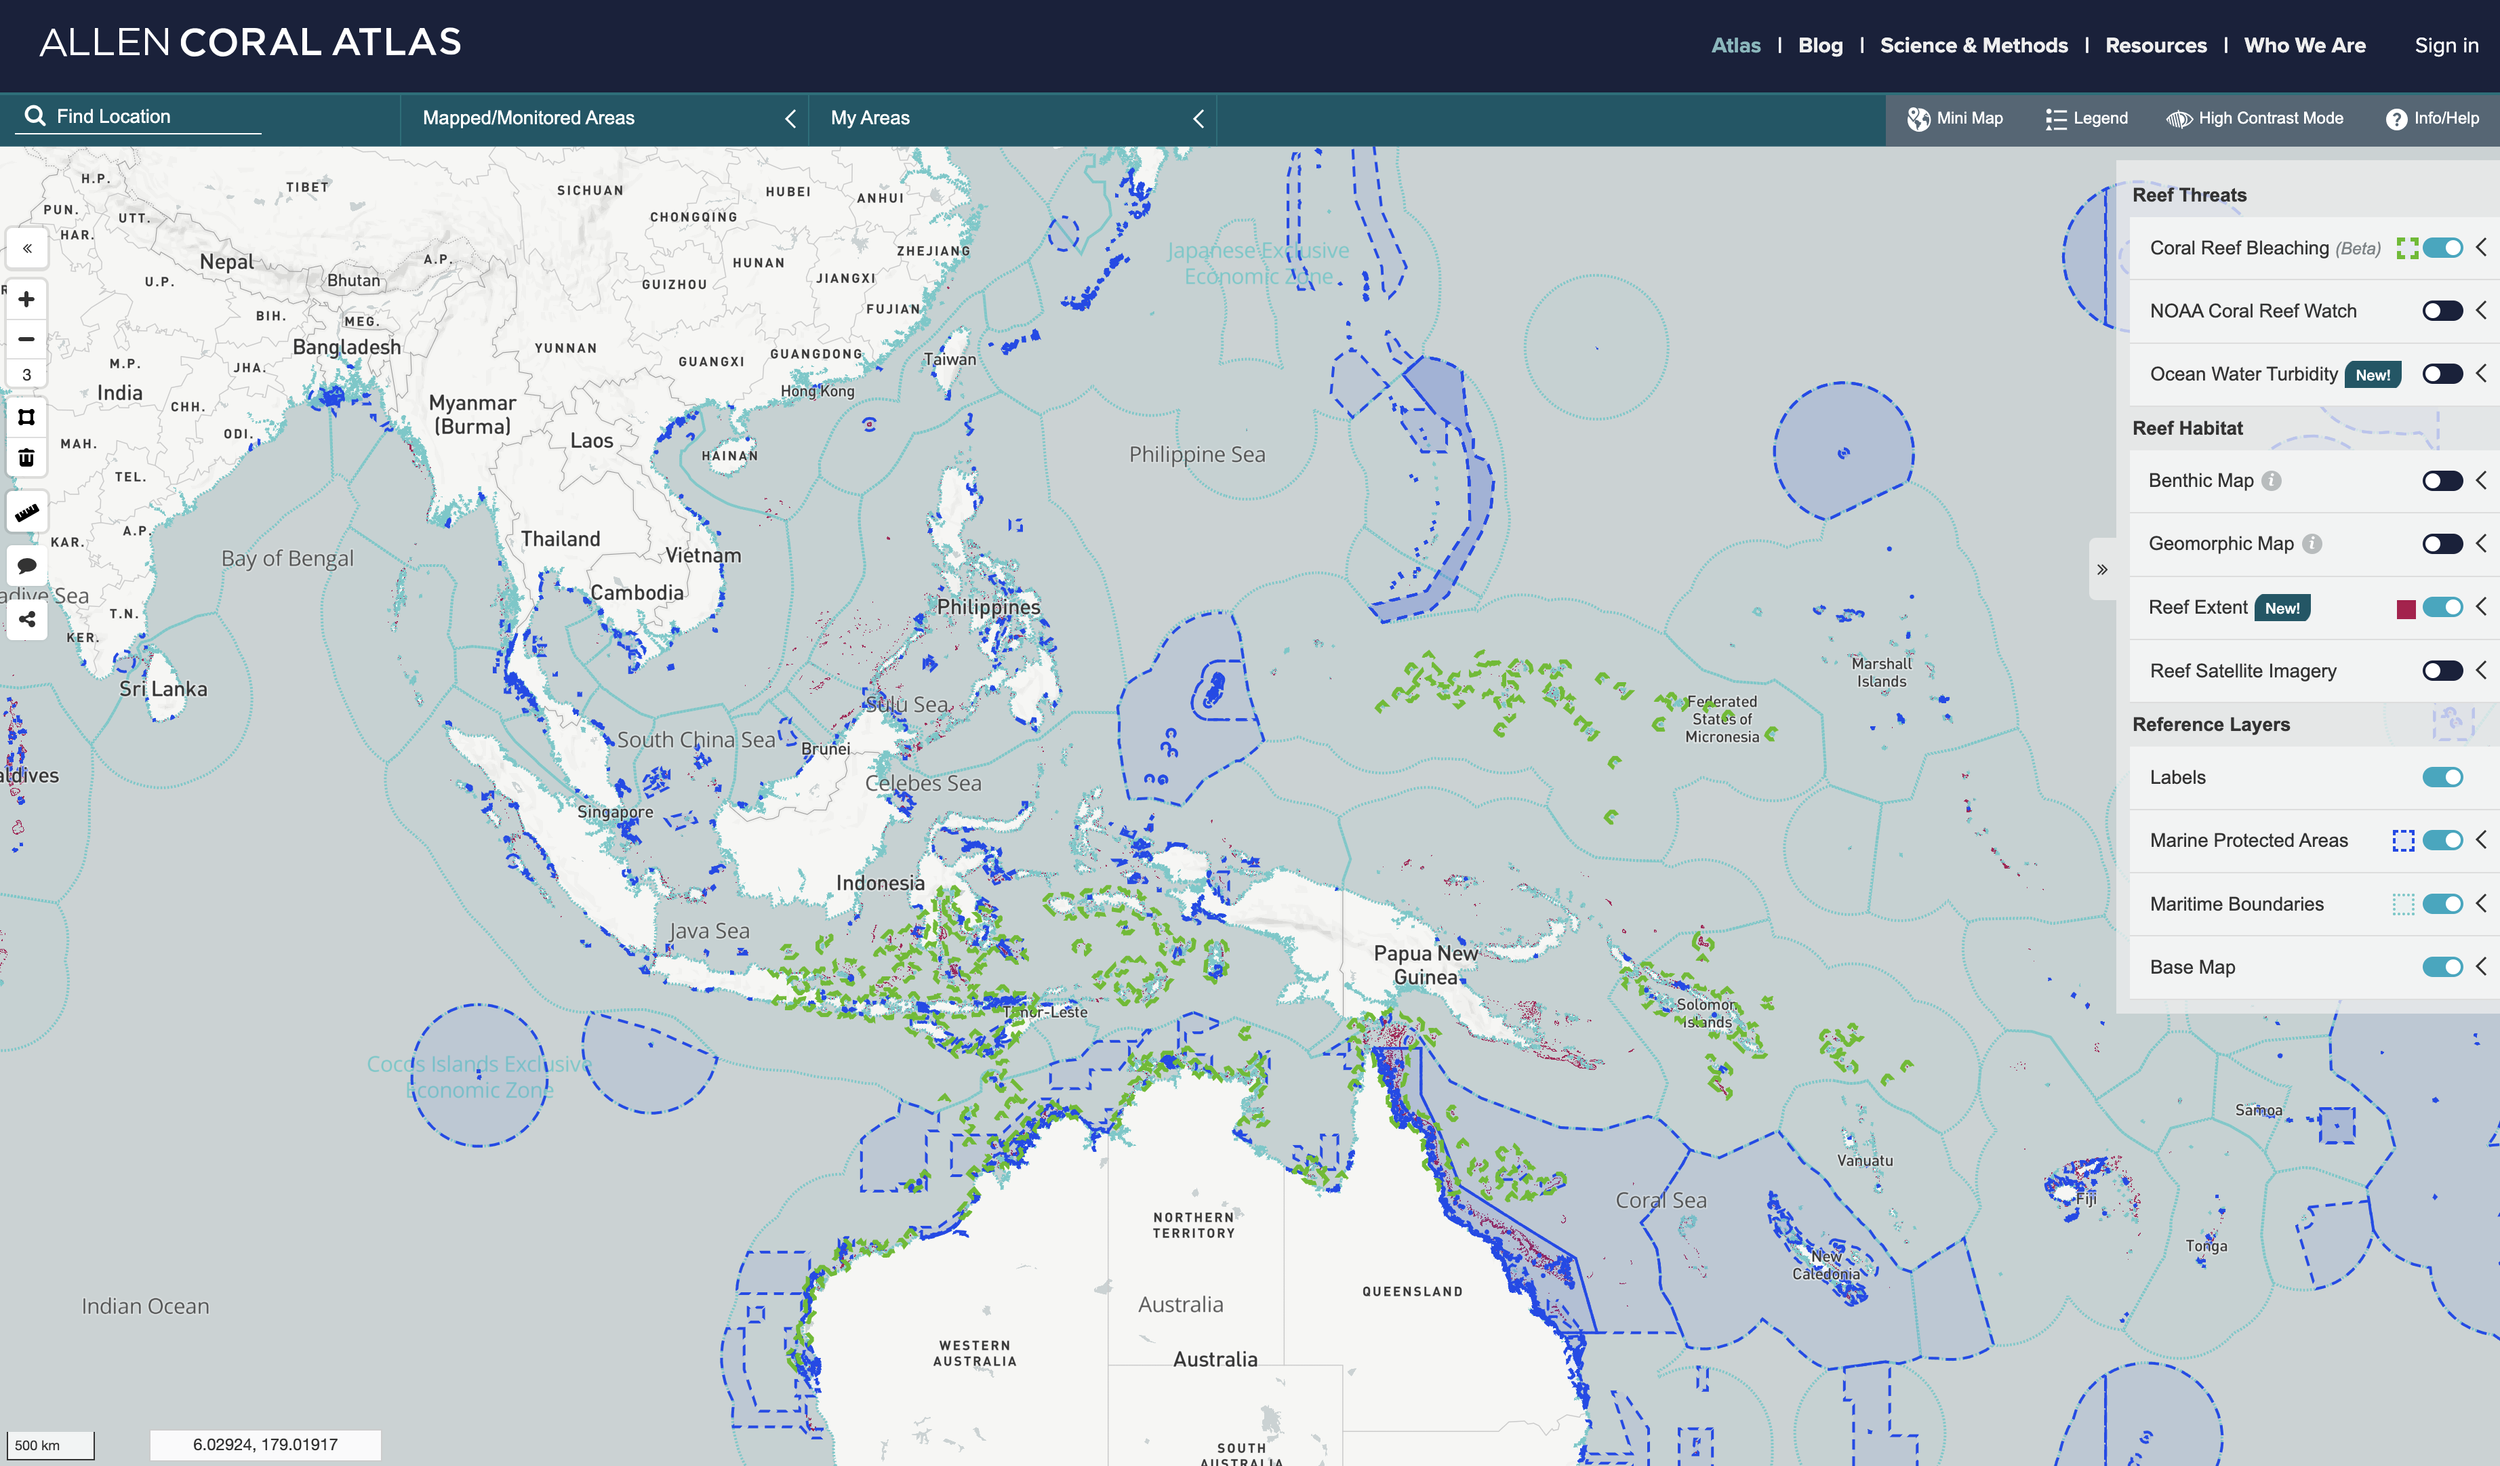Expand Coral Reef Bleaching options
The width and height of the screenshot is (2500, 1466).
click(x=2481, y=247)
